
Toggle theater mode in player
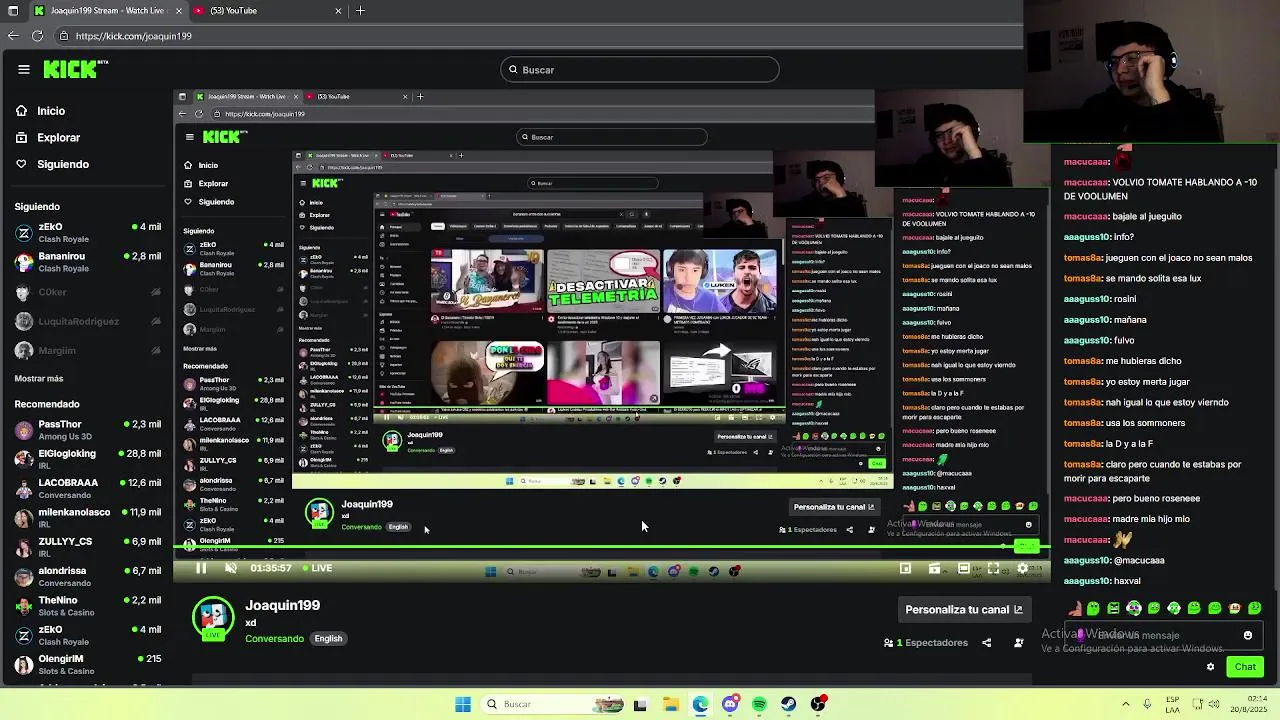[x=963, y=568]
